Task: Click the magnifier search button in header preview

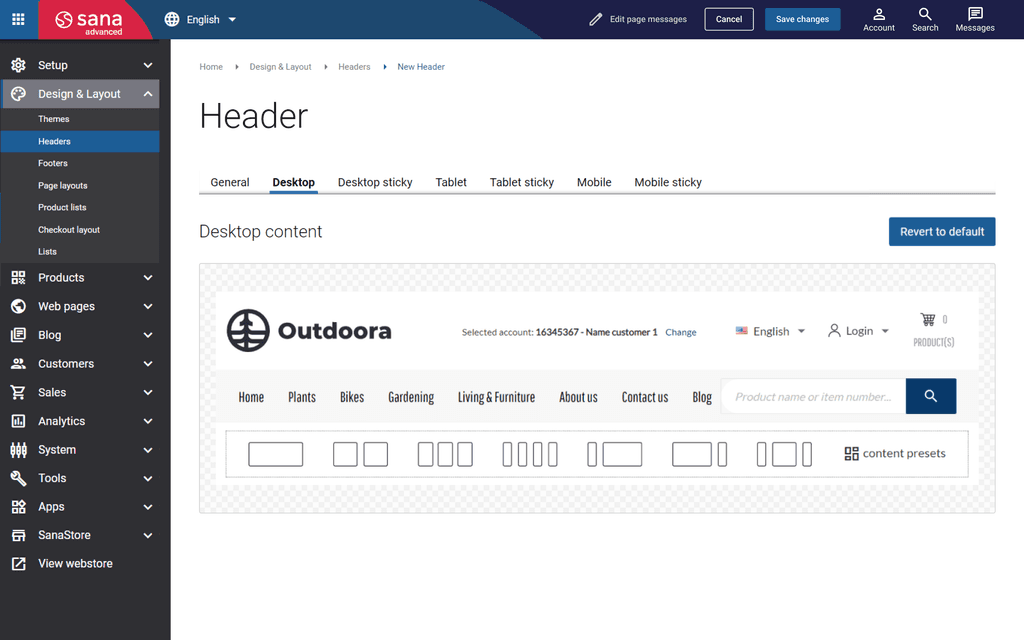Action: [931, 396]
